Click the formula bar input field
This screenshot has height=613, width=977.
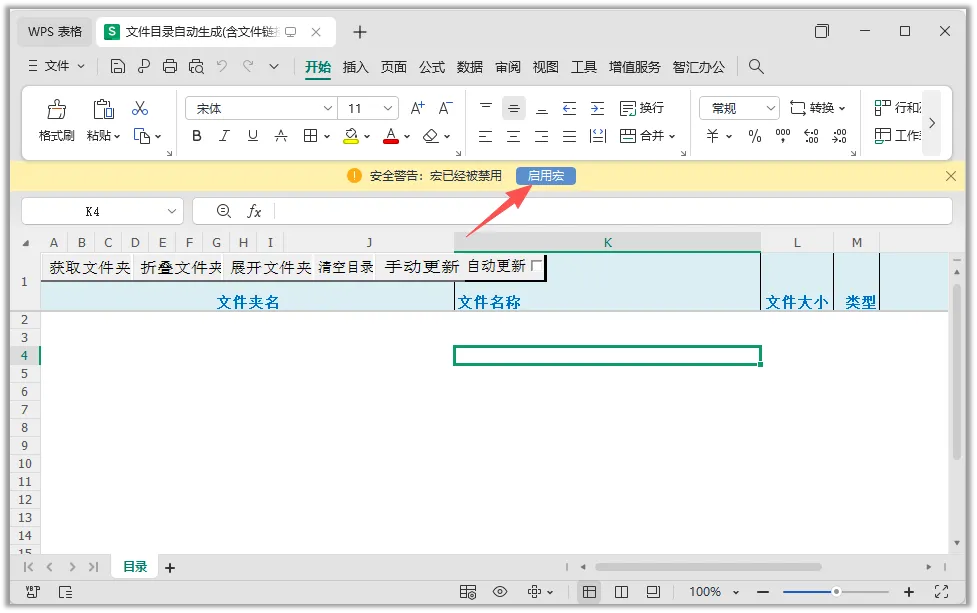tap(612, 211)
